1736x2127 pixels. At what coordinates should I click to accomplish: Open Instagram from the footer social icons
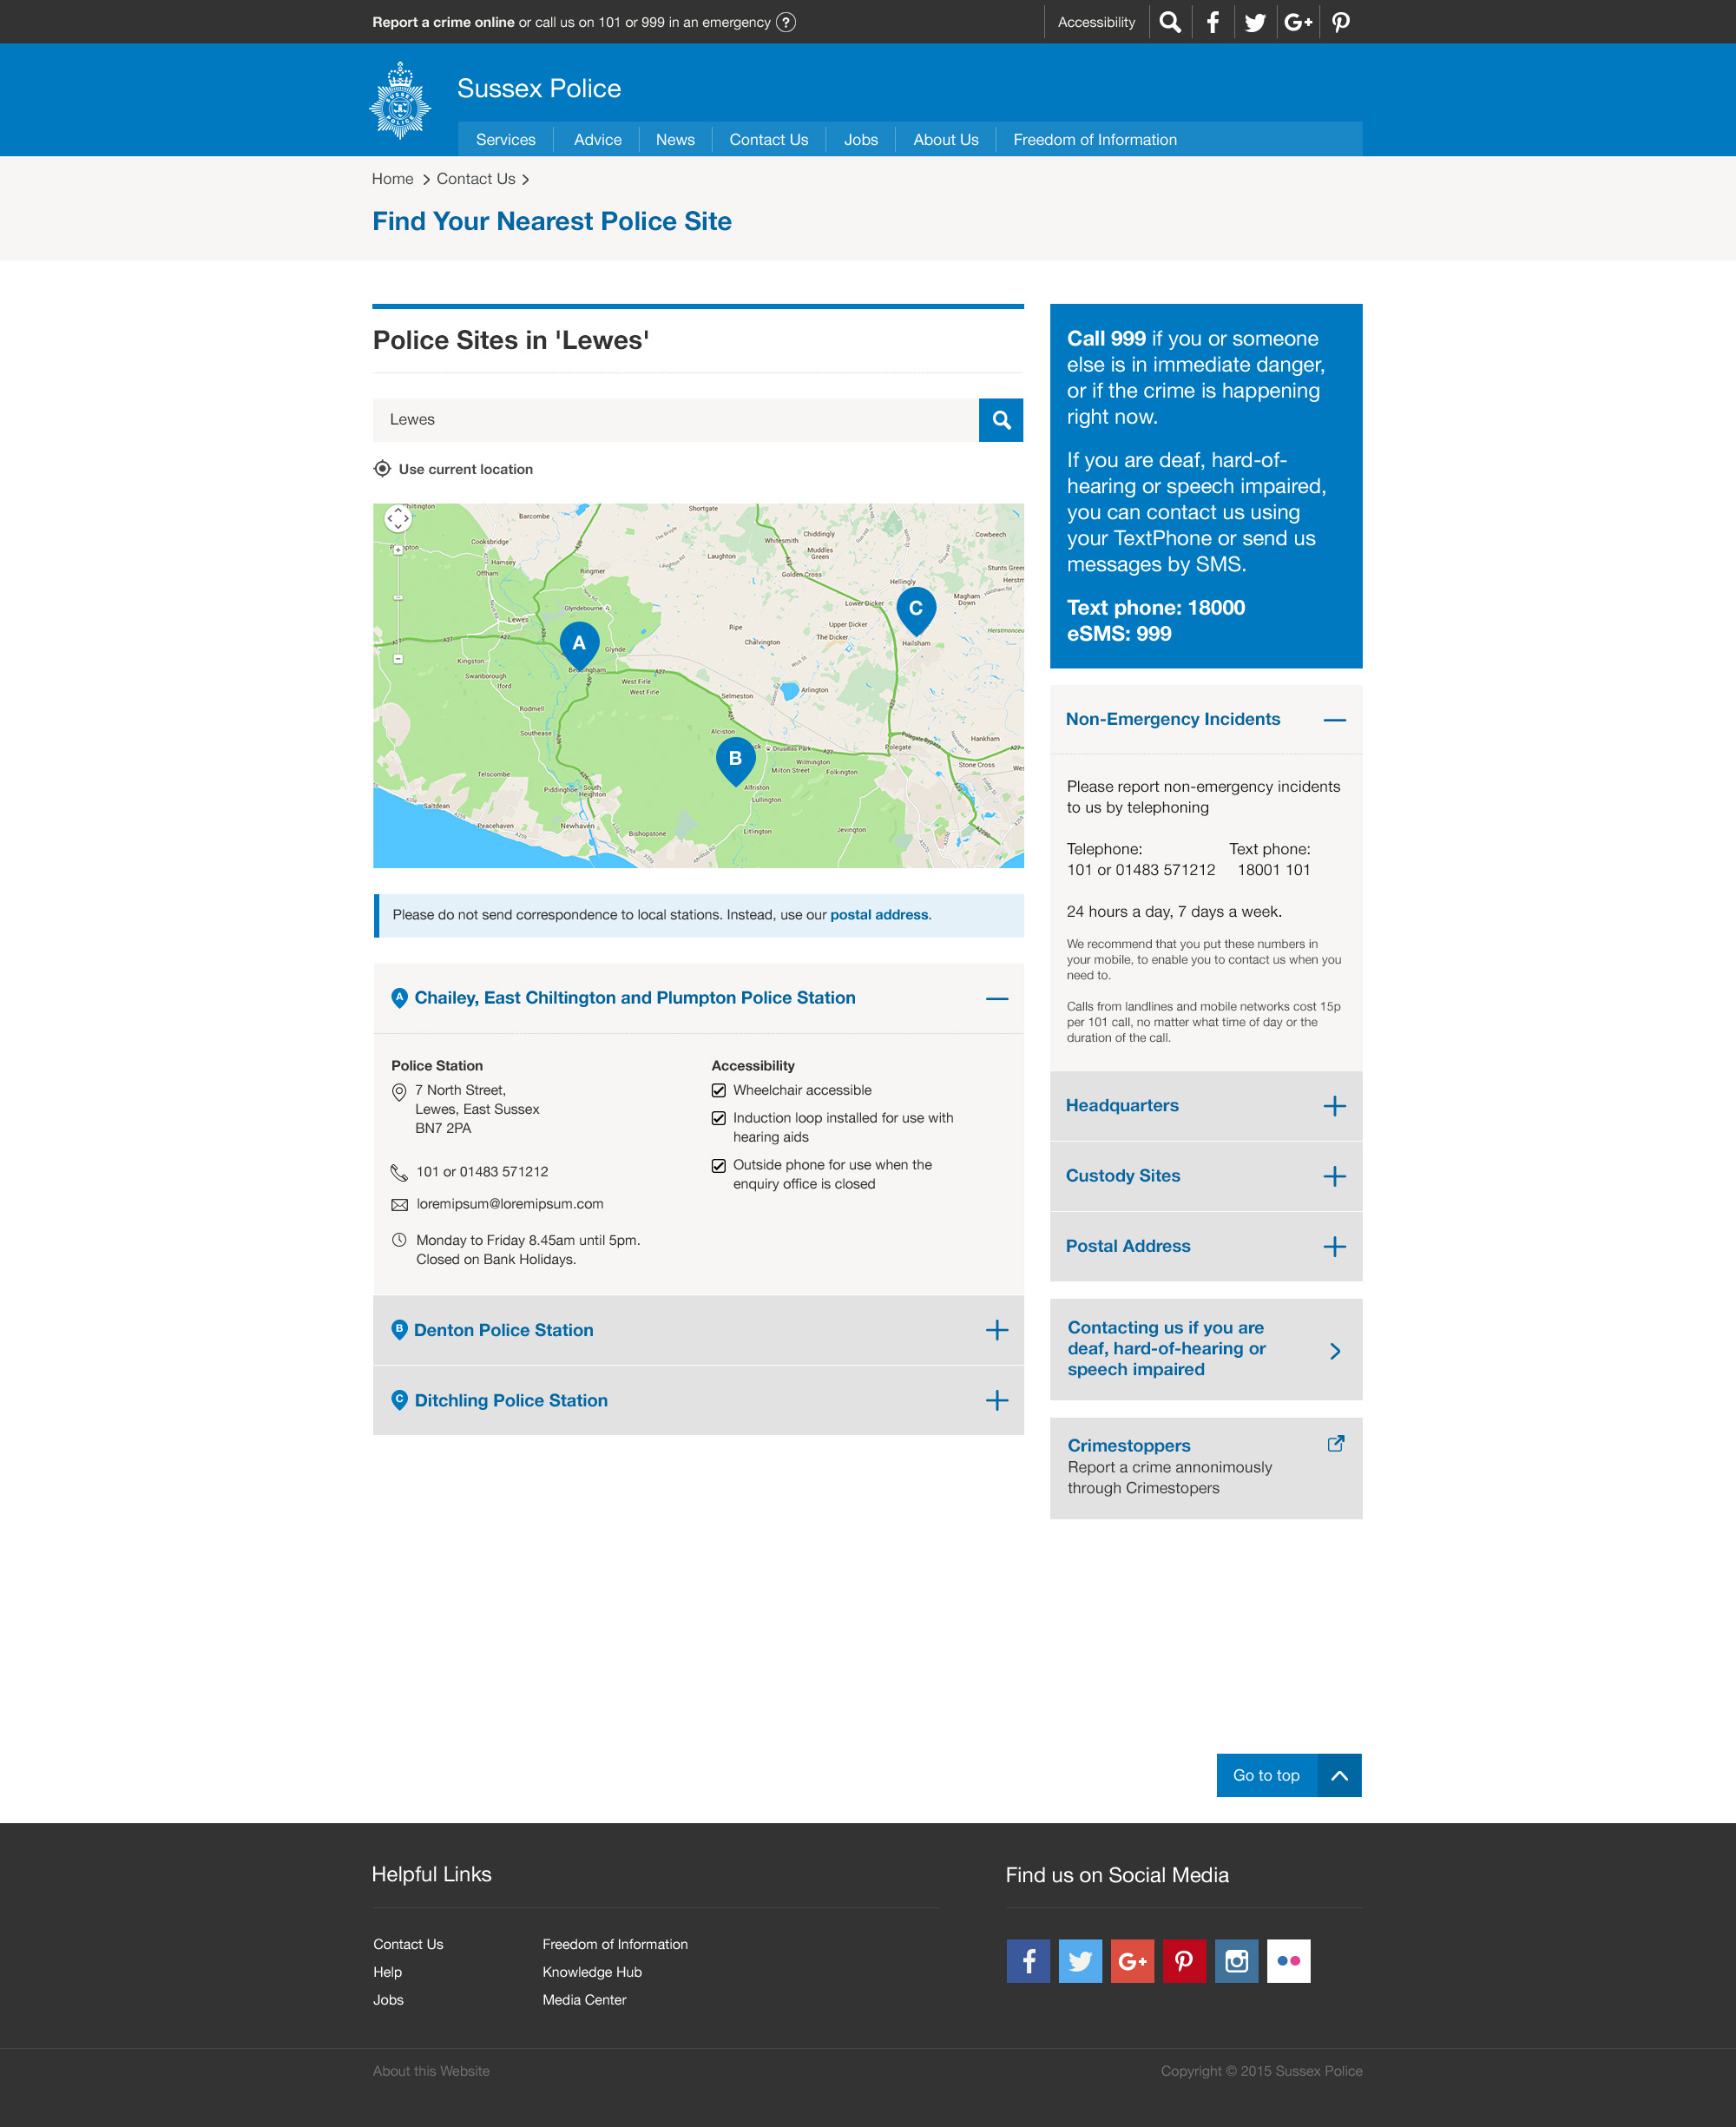[x=1236, y=1961]
